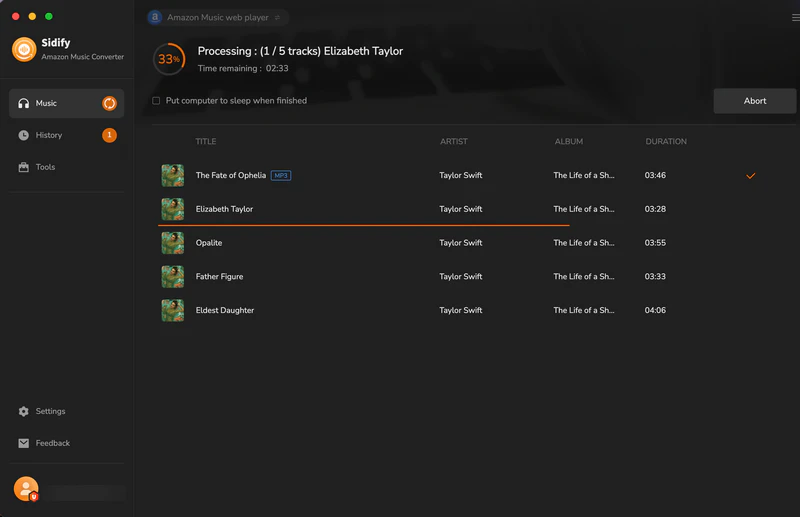
Task: Click album art for Father Figure
Action: tap(172, 277)
